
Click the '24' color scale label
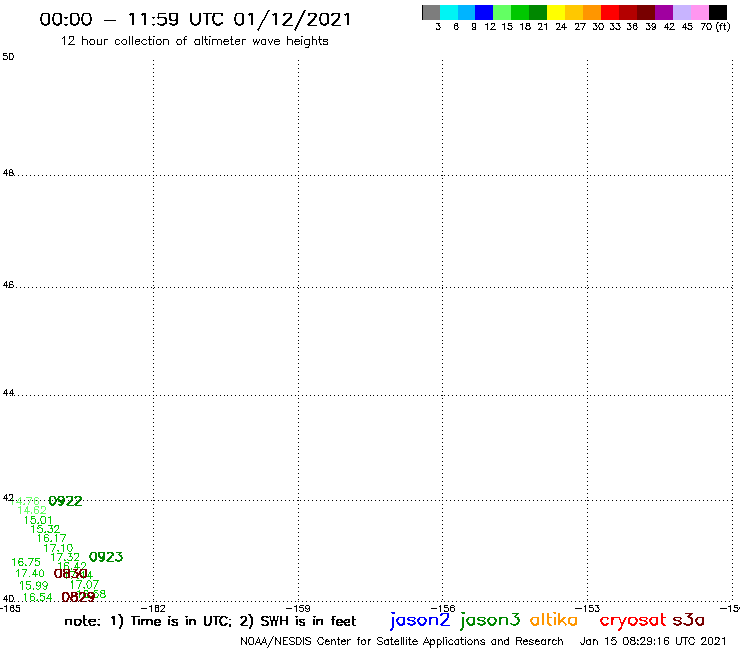point(561,27)
